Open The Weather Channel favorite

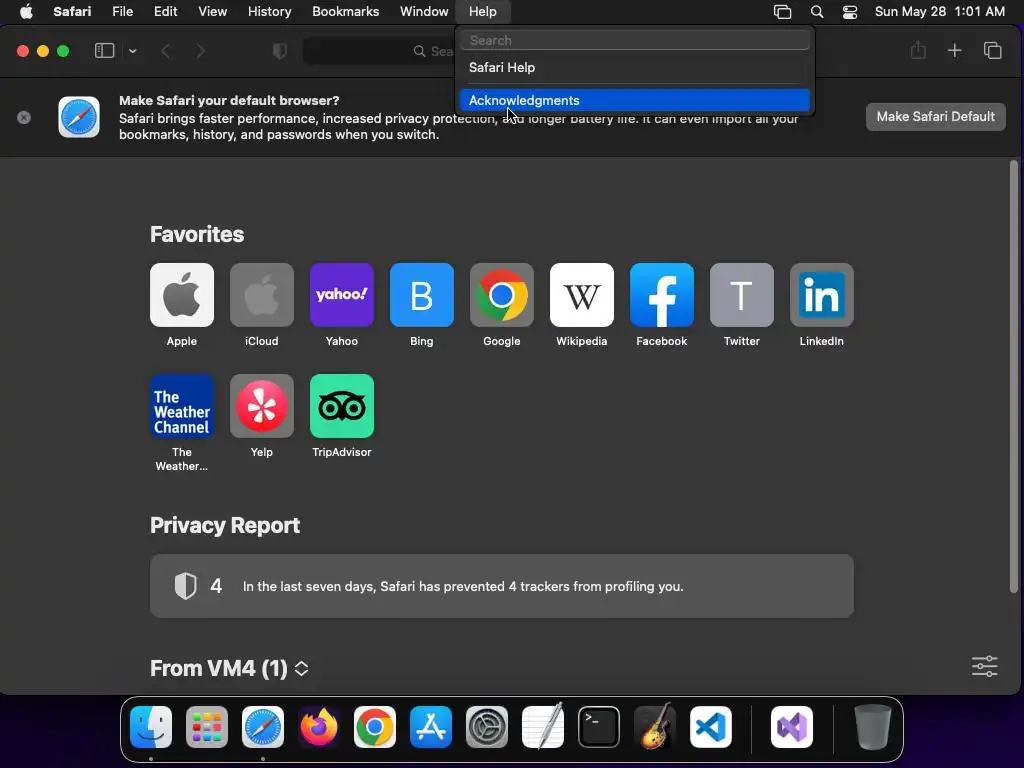(182, 406)
